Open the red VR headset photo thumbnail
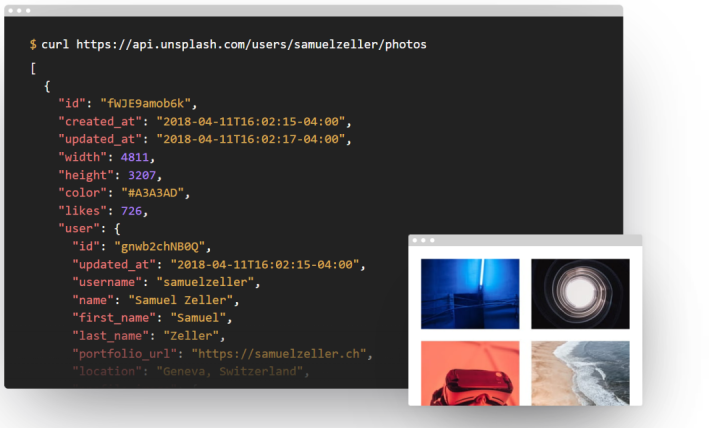The image size is (720, 428). 470,373
